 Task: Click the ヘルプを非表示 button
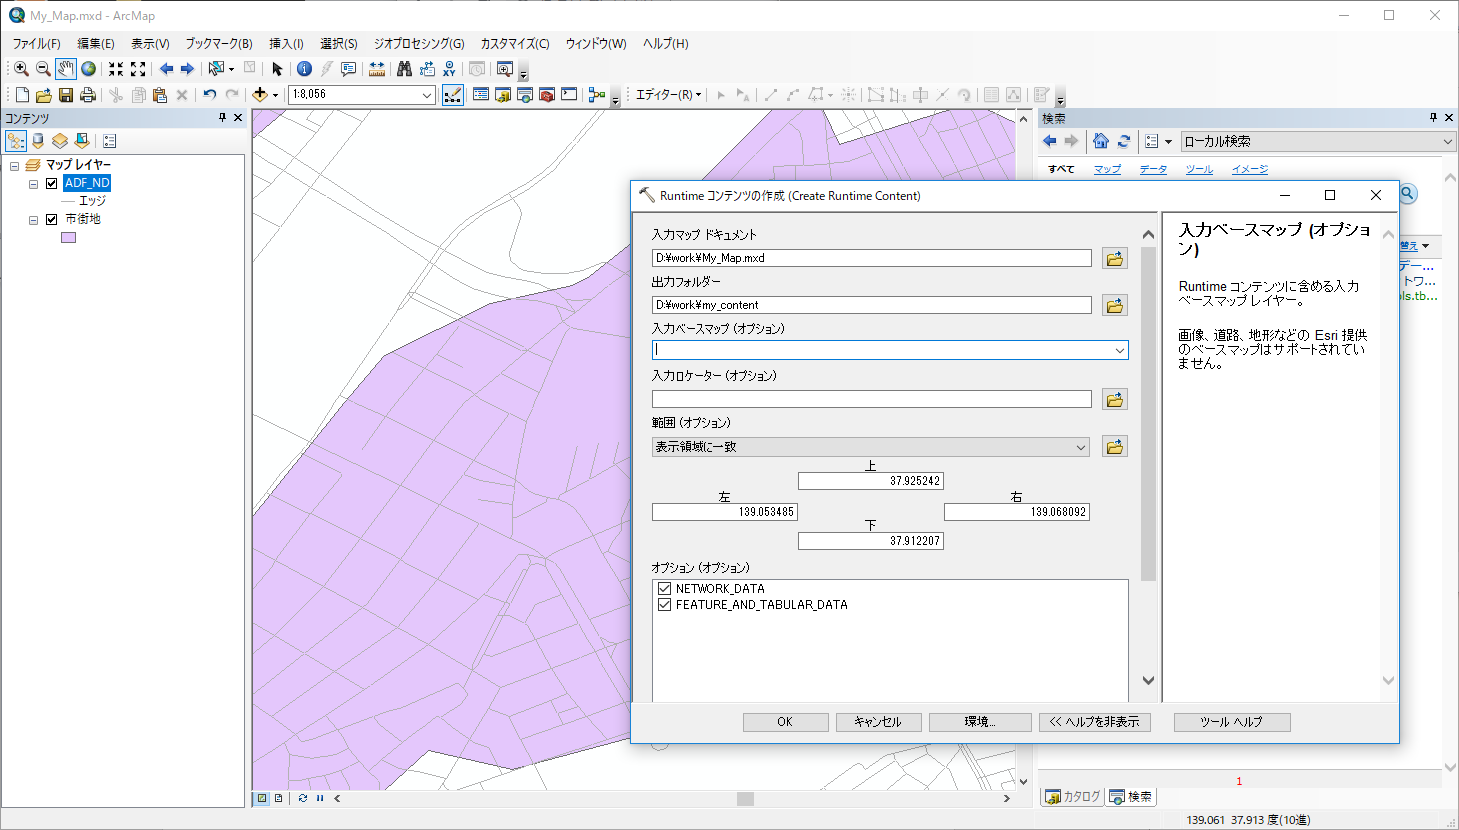(x=1095, y=722)
